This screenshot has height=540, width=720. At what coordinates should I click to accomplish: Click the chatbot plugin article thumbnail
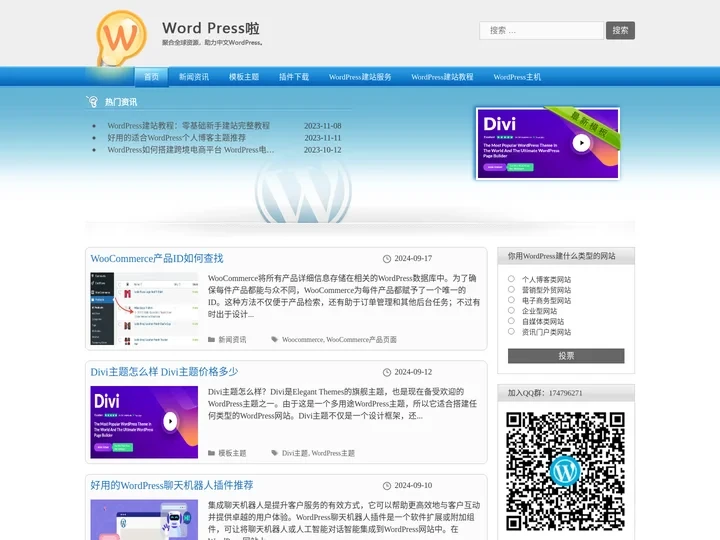point(144,520)
